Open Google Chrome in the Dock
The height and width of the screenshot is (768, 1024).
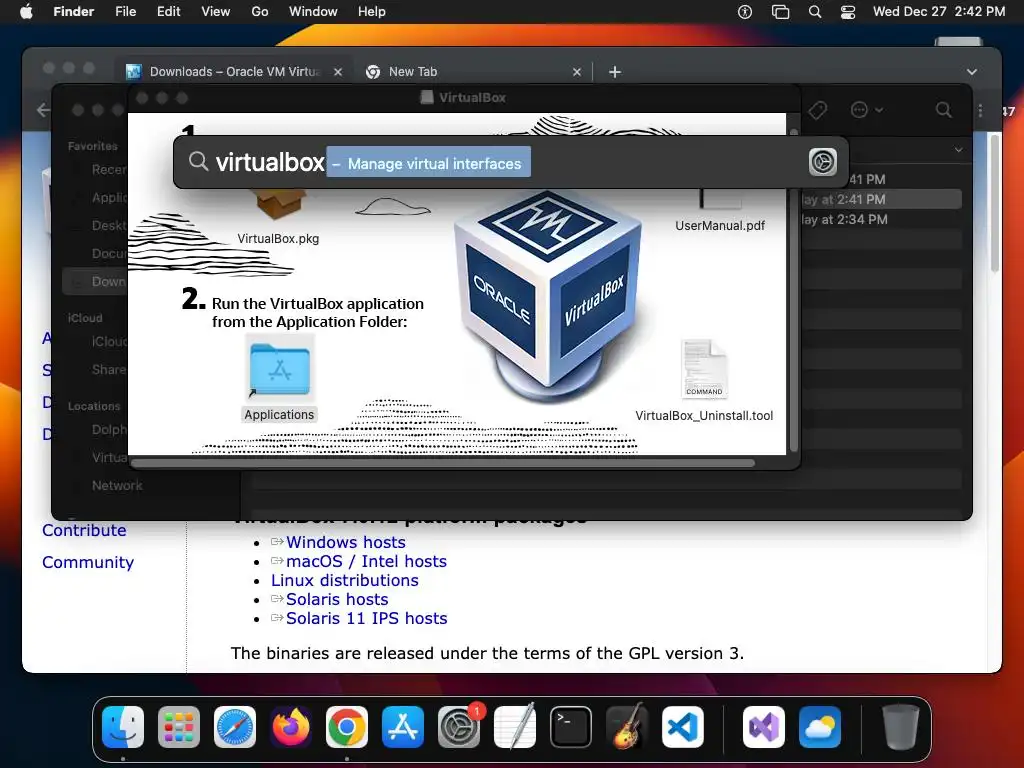pos(347,727)
